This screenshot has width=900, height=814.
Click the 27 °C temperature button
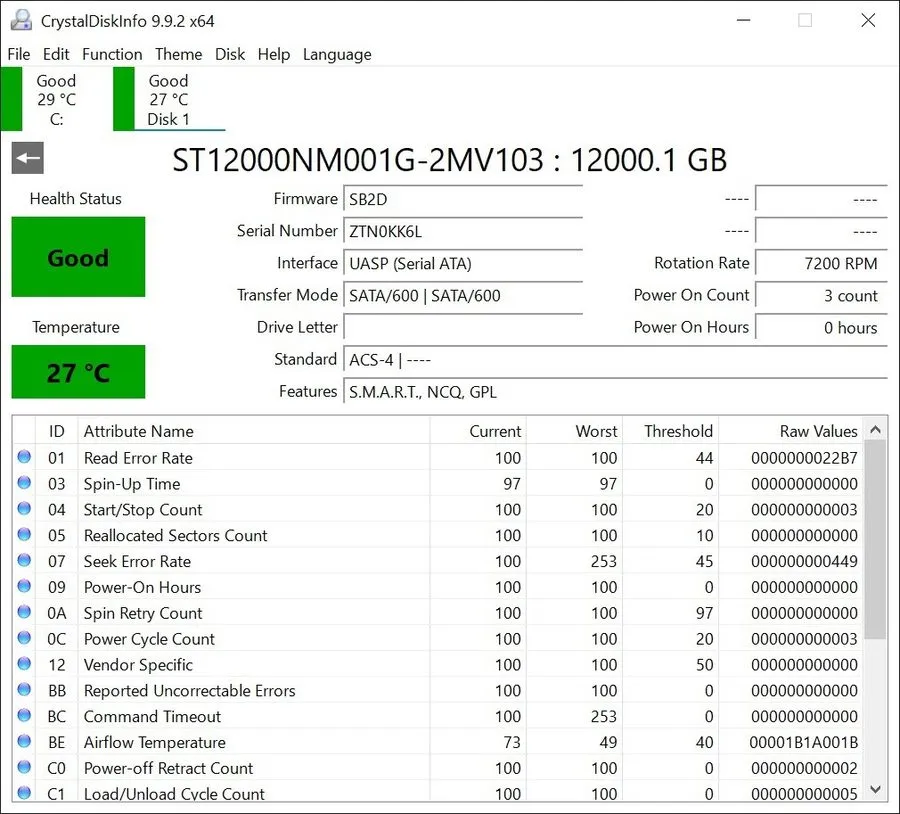click(x=78, y=372)
